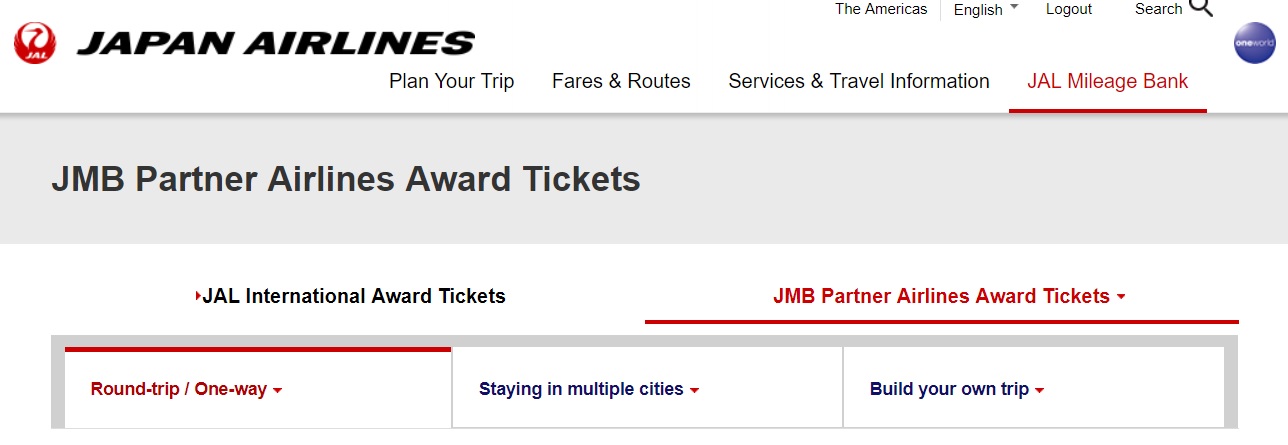Click the JAL red crane logo
This screenshot has height=445, width=1288.
(x=35, y=44)
